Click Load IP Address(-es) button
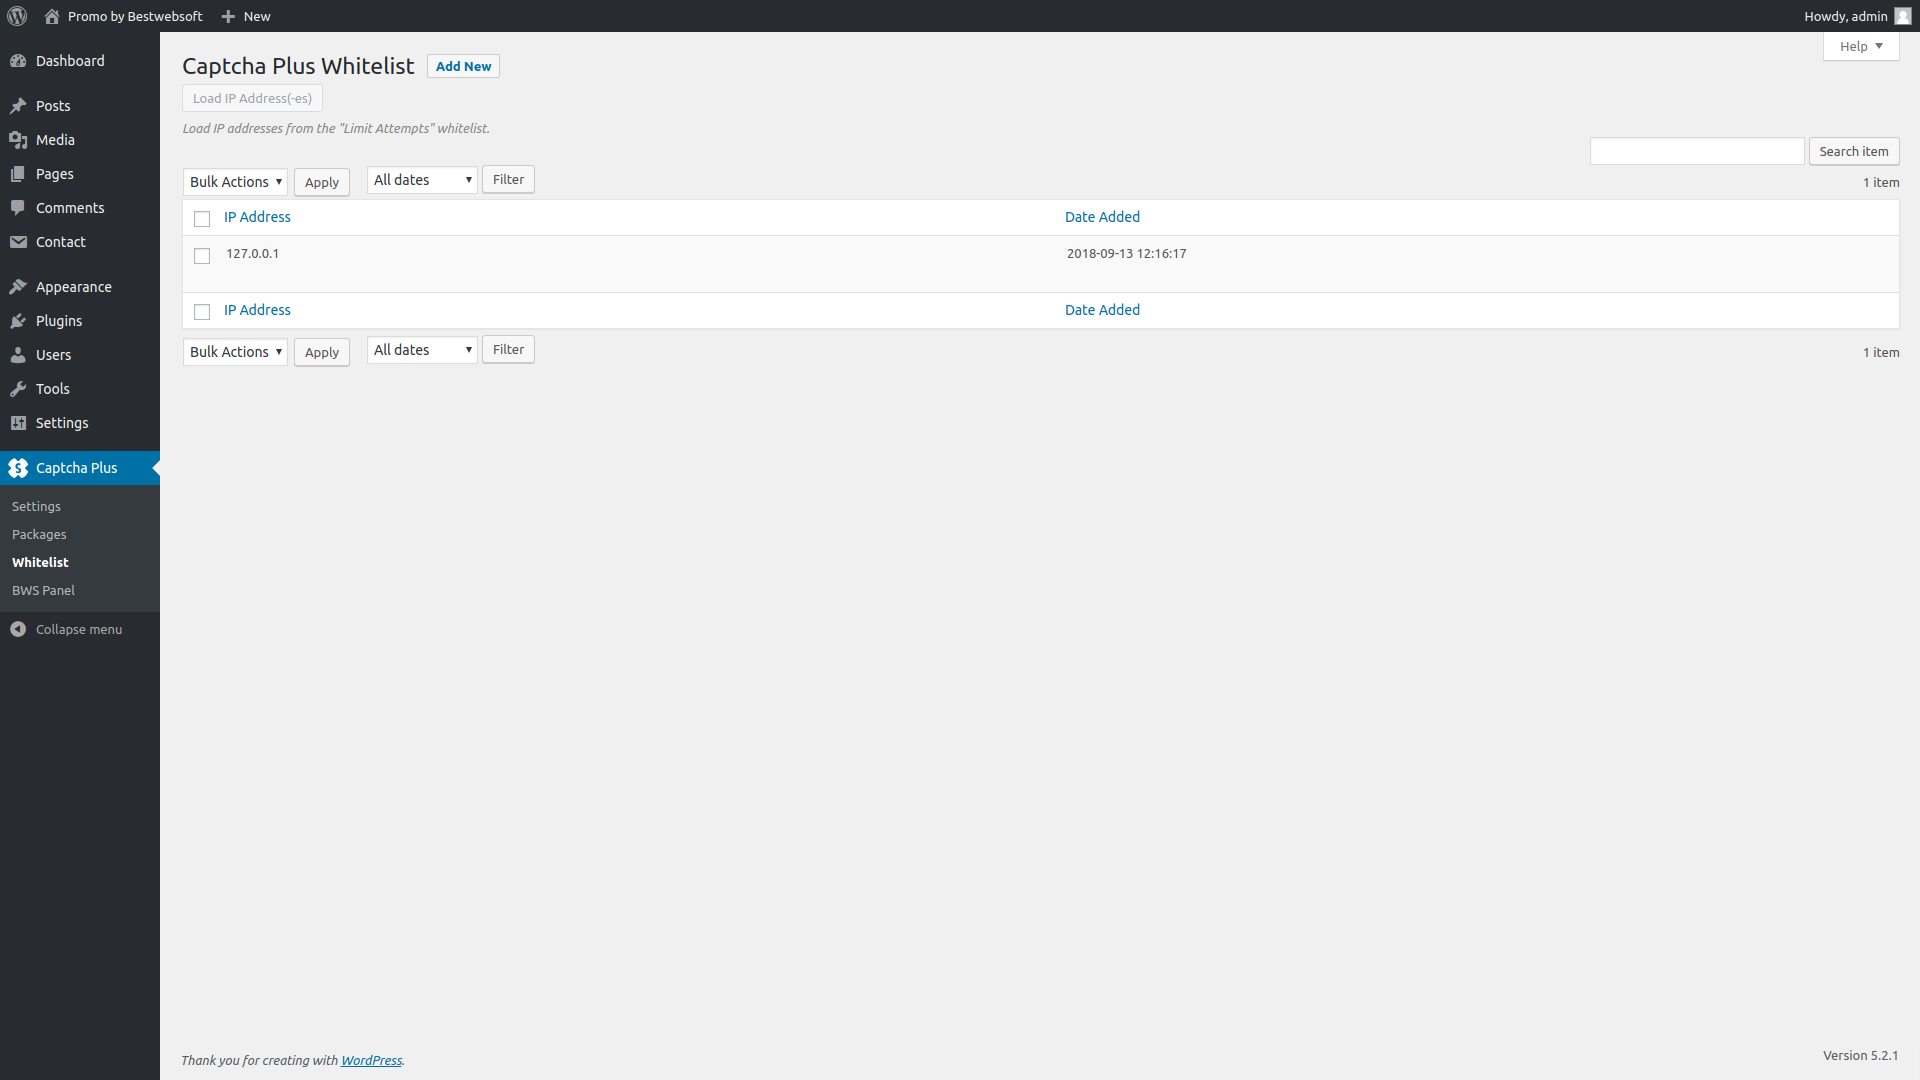The image size is (1920, 1080). tap(252, 98)
